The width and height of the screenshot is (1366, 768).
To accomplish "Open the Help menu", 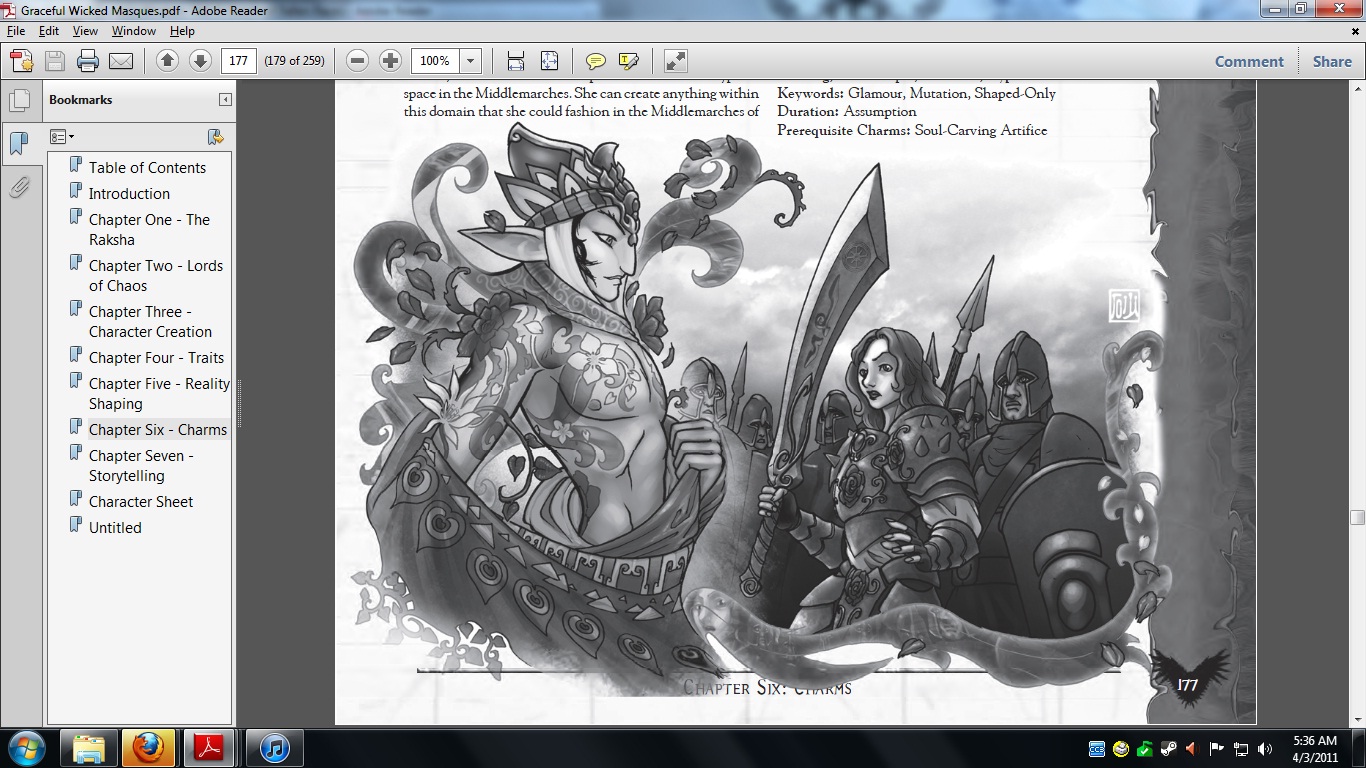I will [x=182, y=31].
